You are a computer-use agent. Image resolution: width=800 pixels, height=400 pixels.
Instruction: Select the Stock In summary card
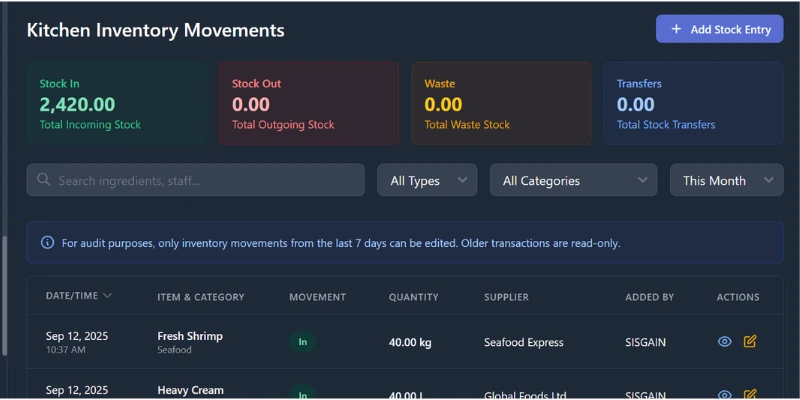pos(116,104)
